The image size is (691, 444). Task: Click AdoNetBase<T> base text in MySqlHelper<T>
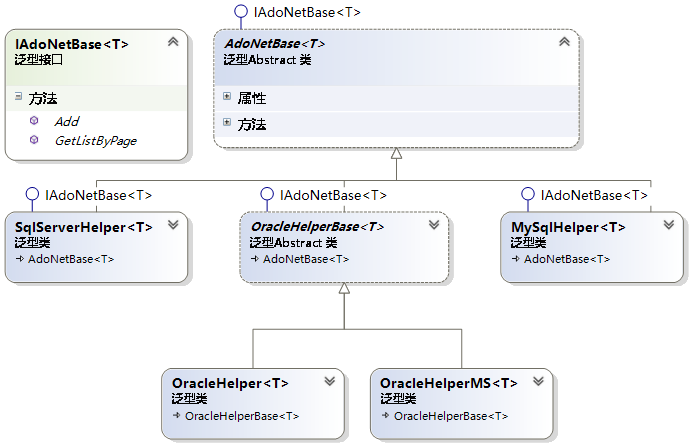coord(567,259)
